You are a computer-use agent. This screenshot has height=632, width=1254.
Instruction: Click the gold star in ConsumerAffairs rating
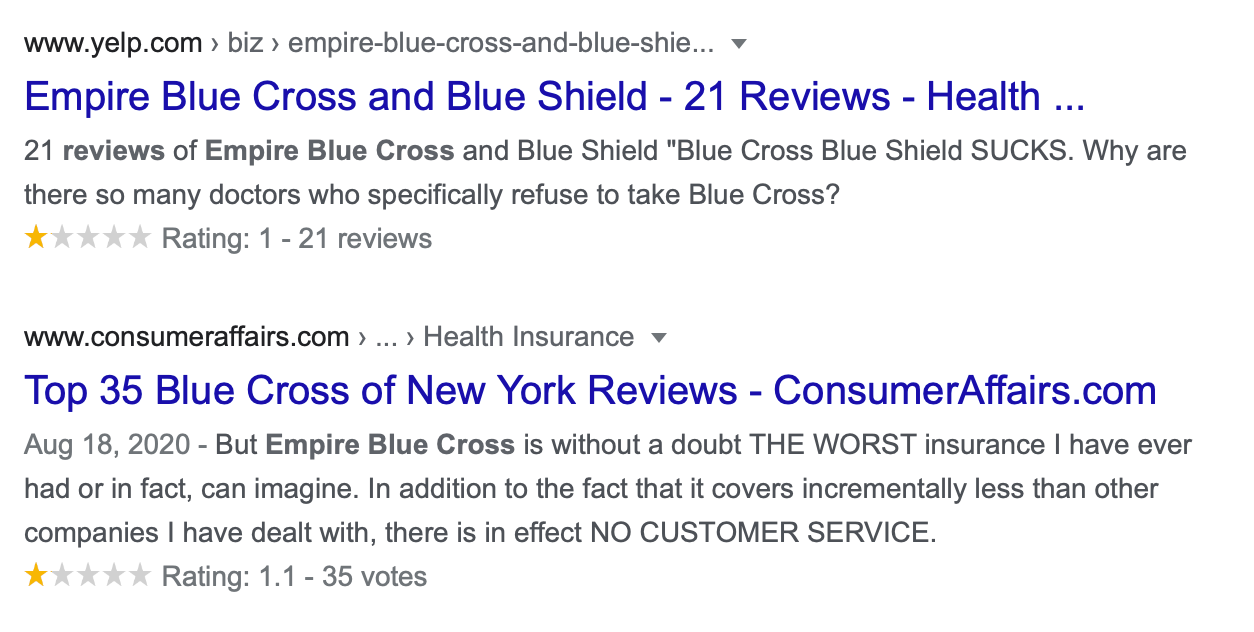click(x=36, y=576)
